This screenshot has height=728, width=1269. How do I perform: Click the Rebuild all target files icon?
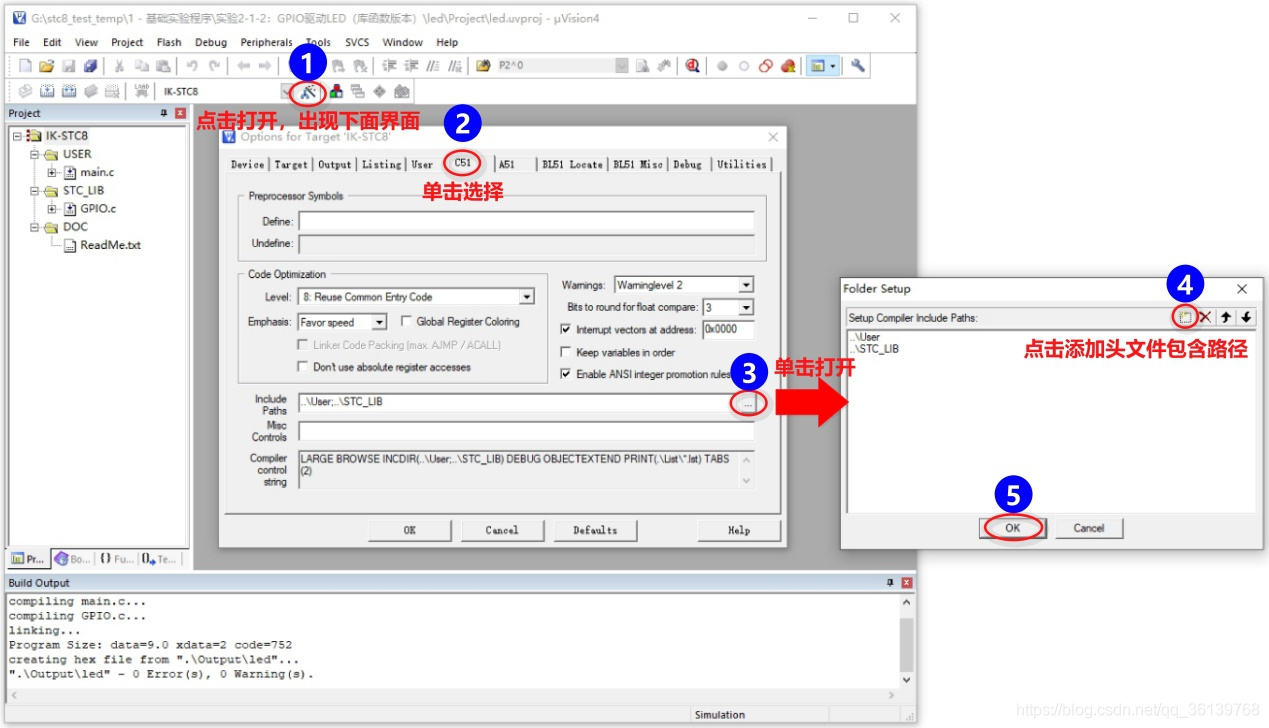pos(68,91)
